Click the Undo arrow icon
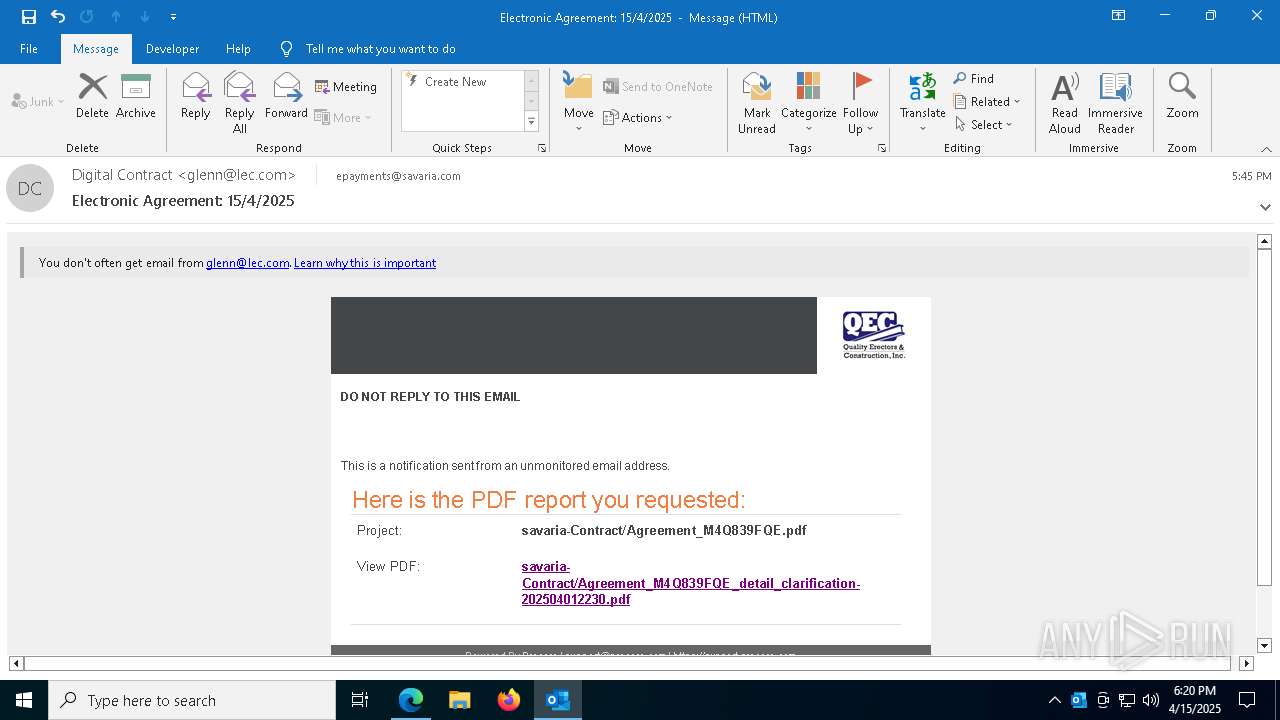Viewport: 1280px width, 720px height. [x=58, y=17]
